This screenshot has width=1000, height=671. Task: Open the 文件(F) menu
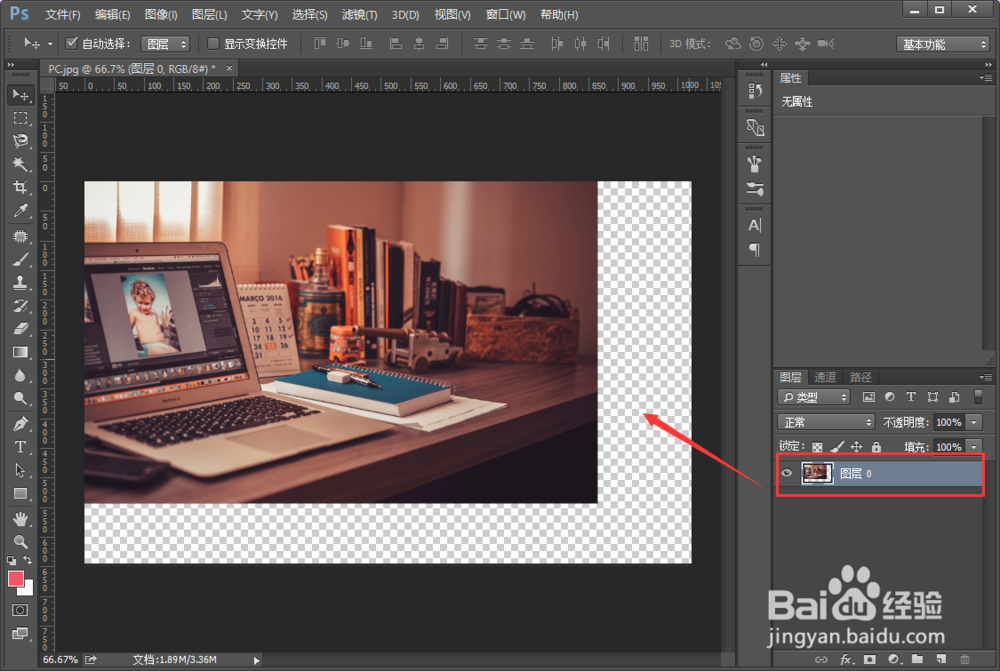click(x=62, y=14)
